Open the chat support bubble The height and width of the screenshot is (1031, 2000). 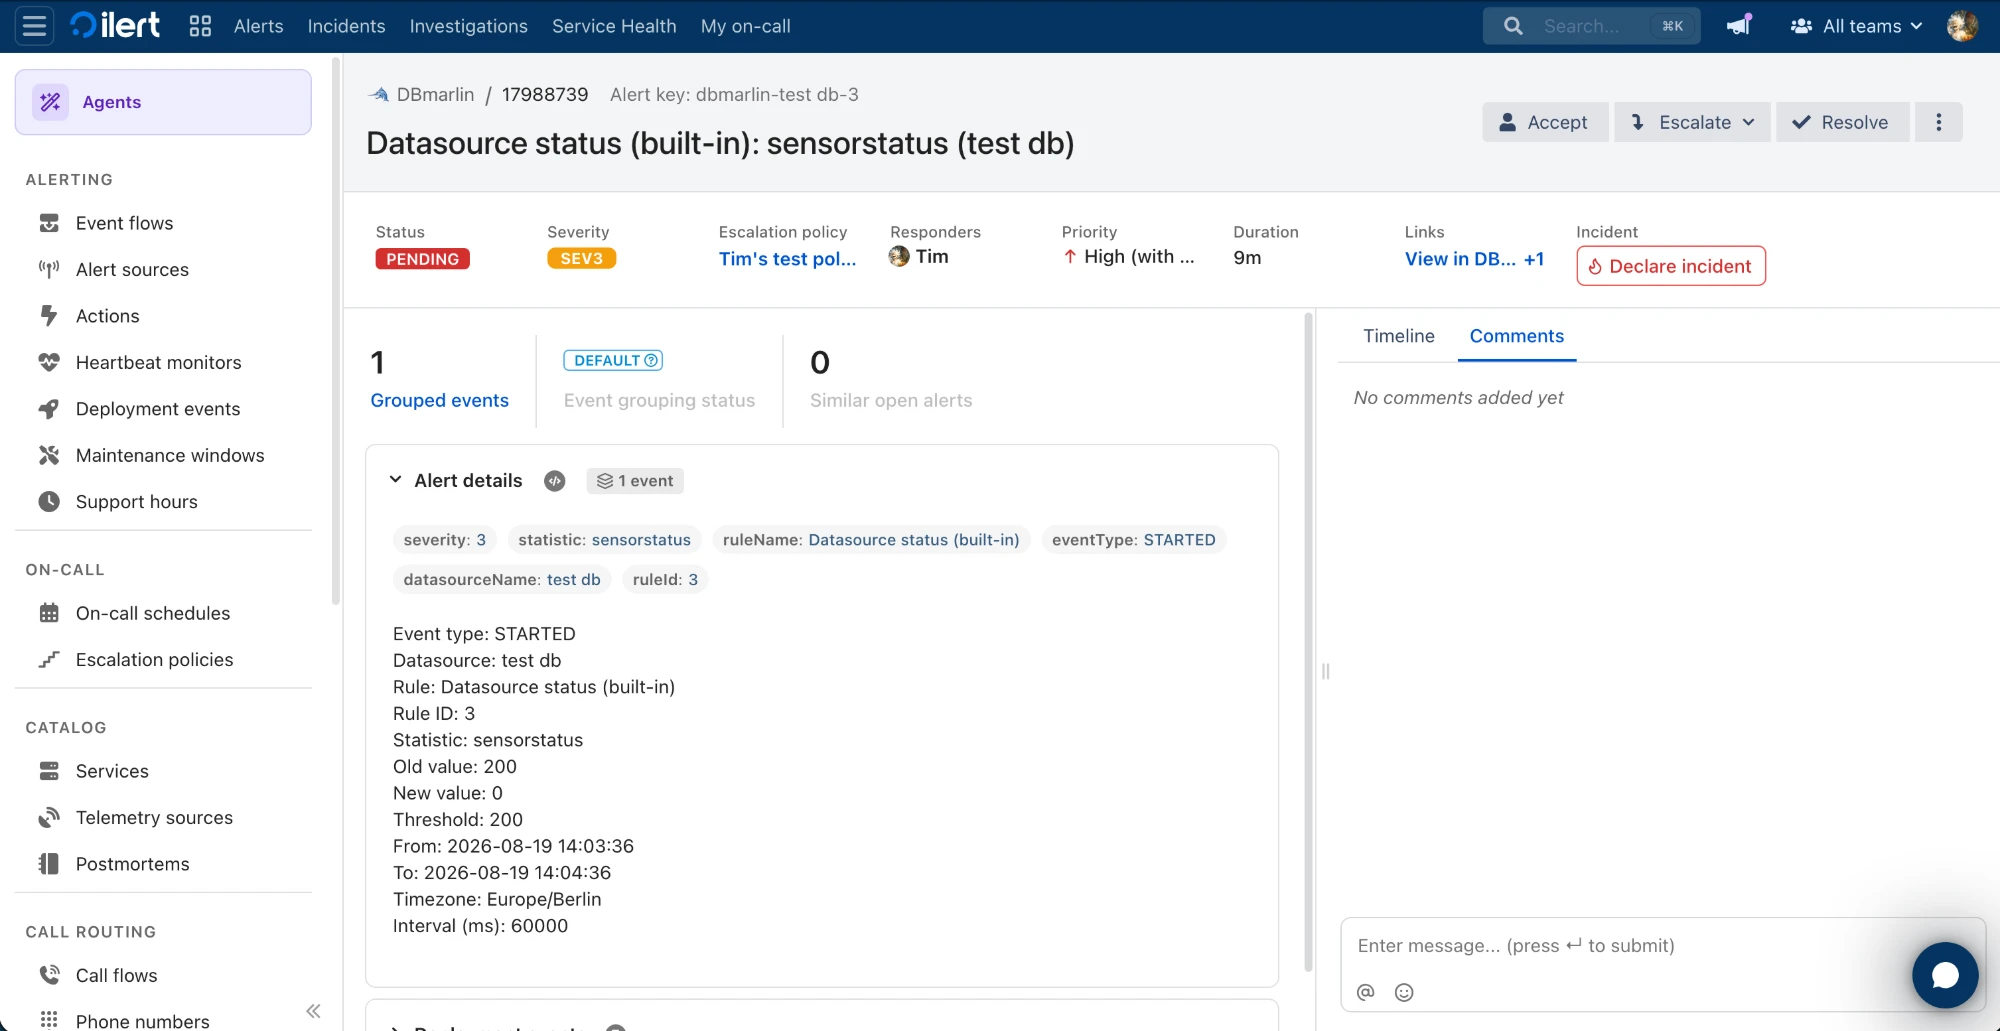(1945, 975)
